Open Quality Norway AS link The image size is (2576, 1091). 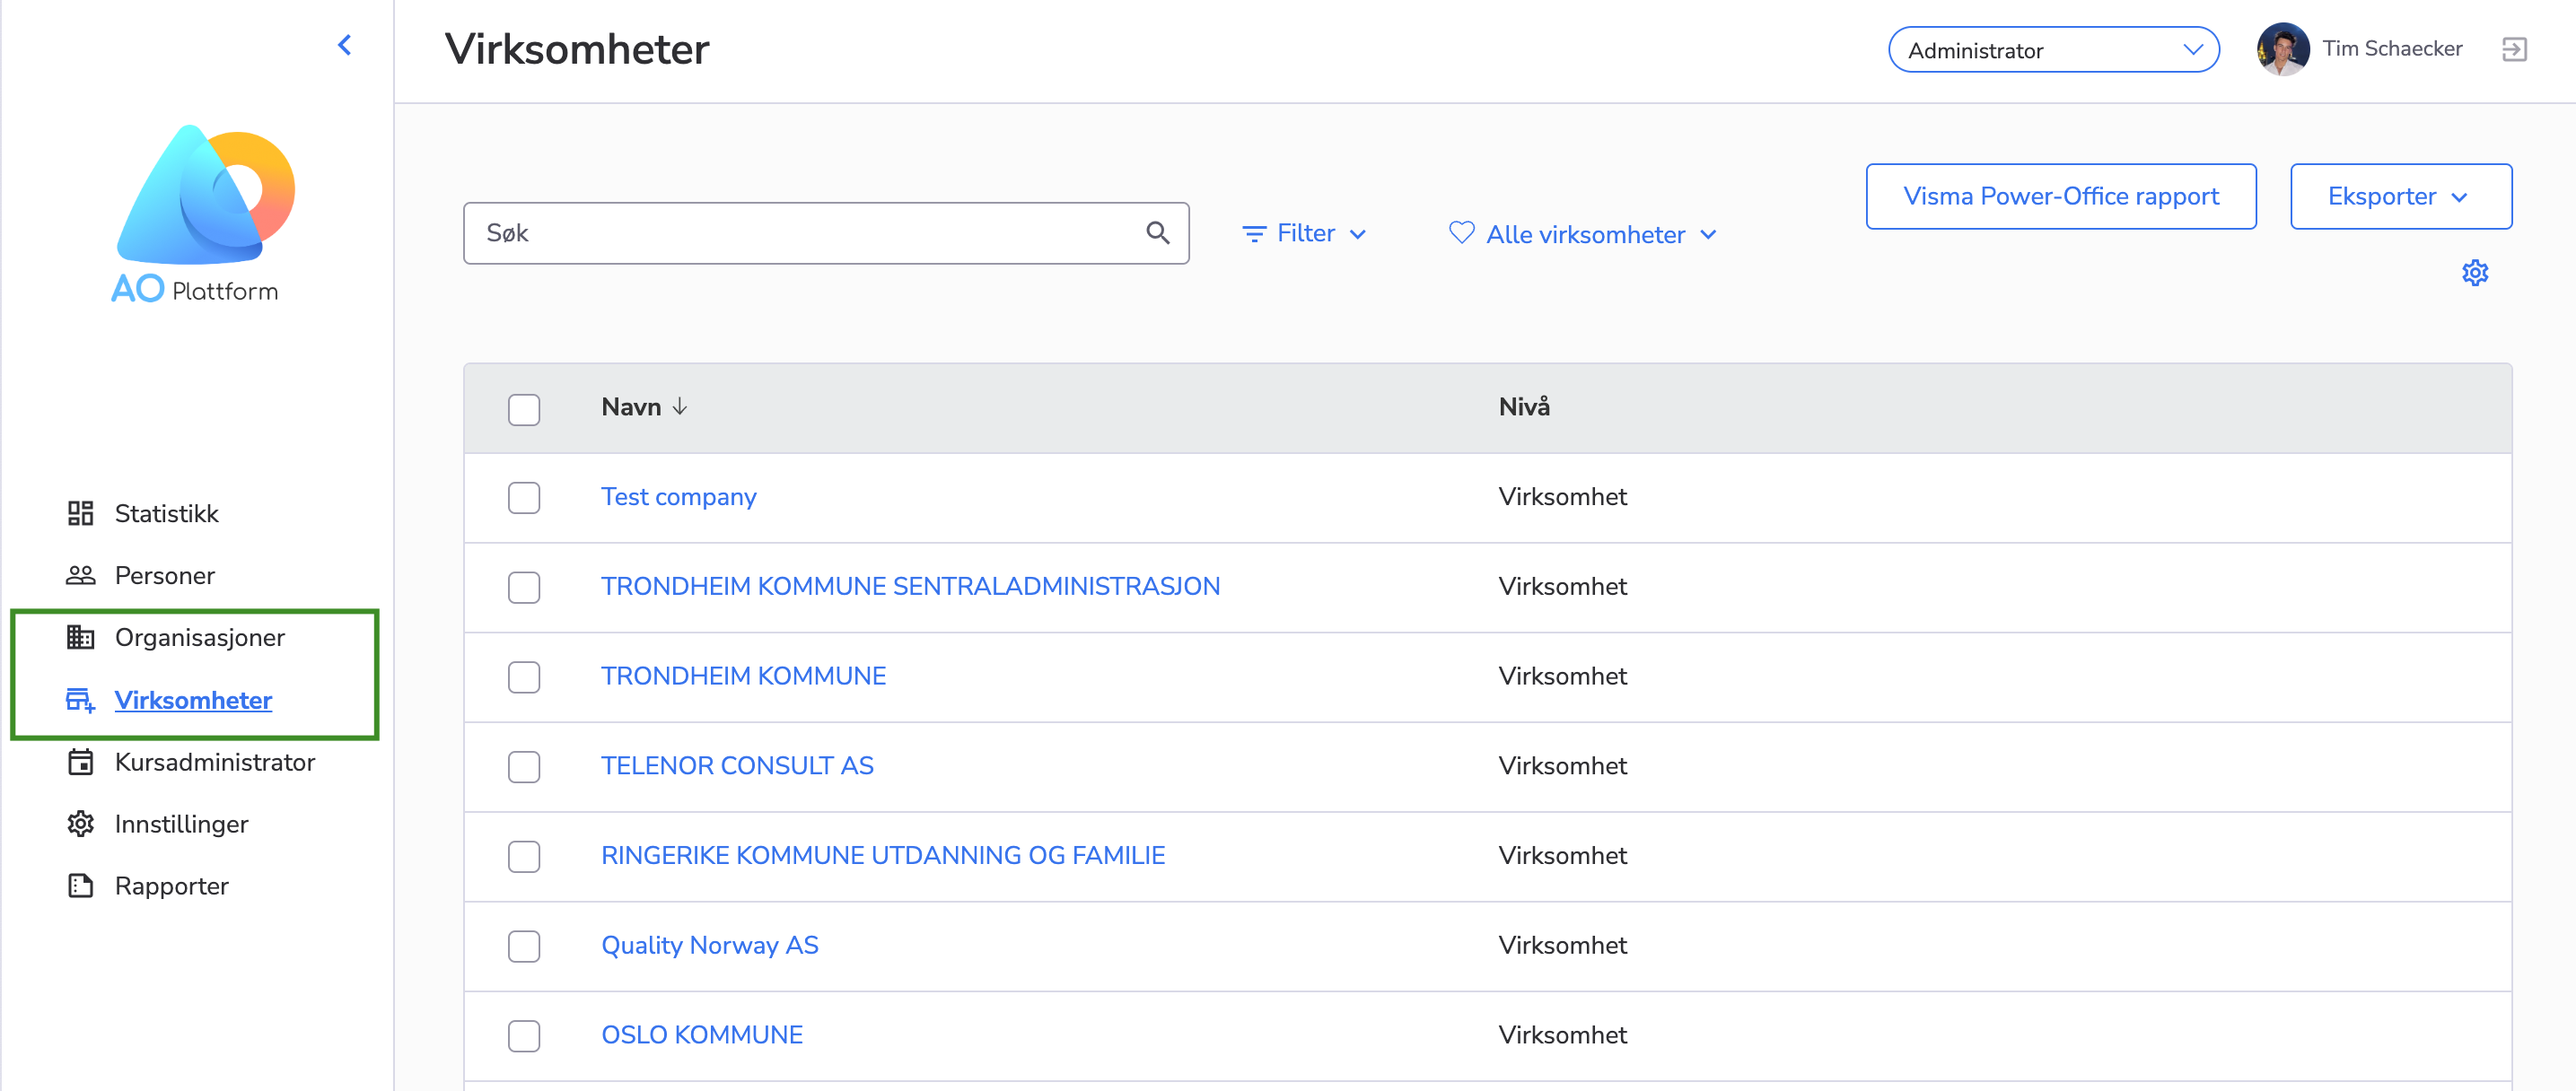pyautogui.click(x=709, y=945)
